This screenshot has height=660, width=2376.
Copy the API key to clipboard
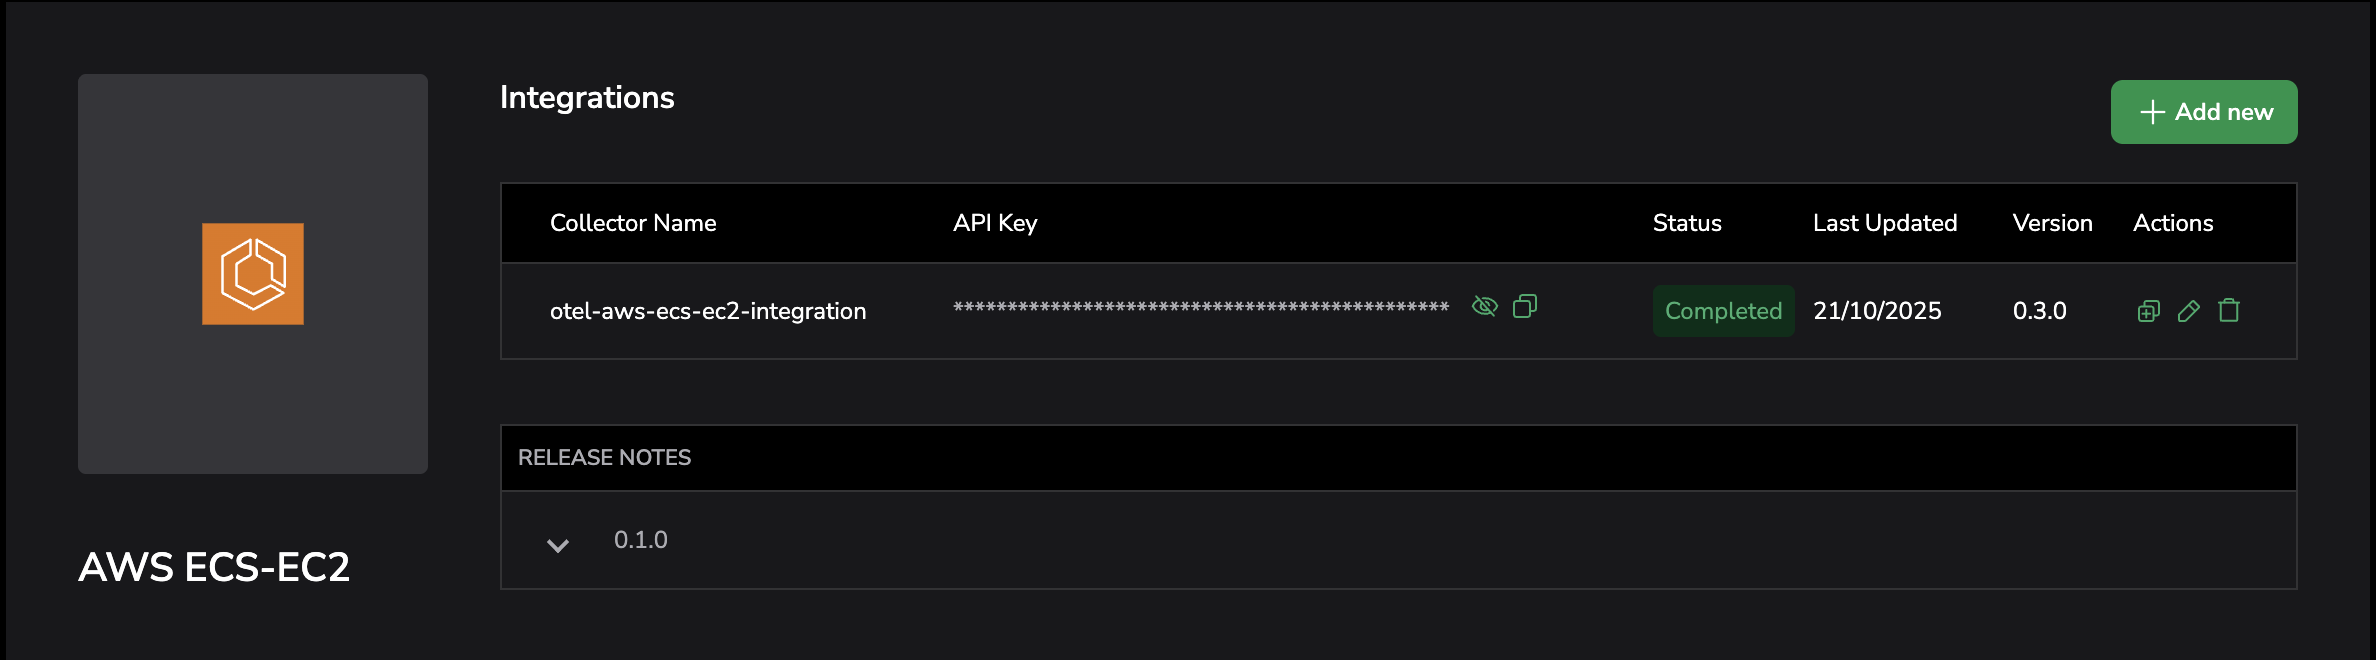(x=1525, y=306)
